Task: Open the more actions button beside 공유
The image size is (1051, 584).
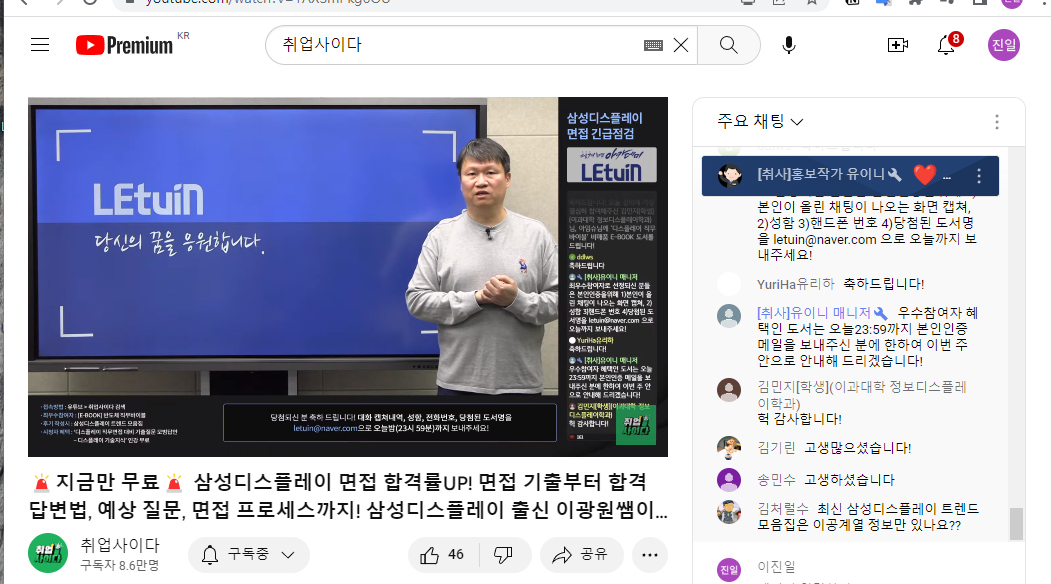Action: point(650,554)
